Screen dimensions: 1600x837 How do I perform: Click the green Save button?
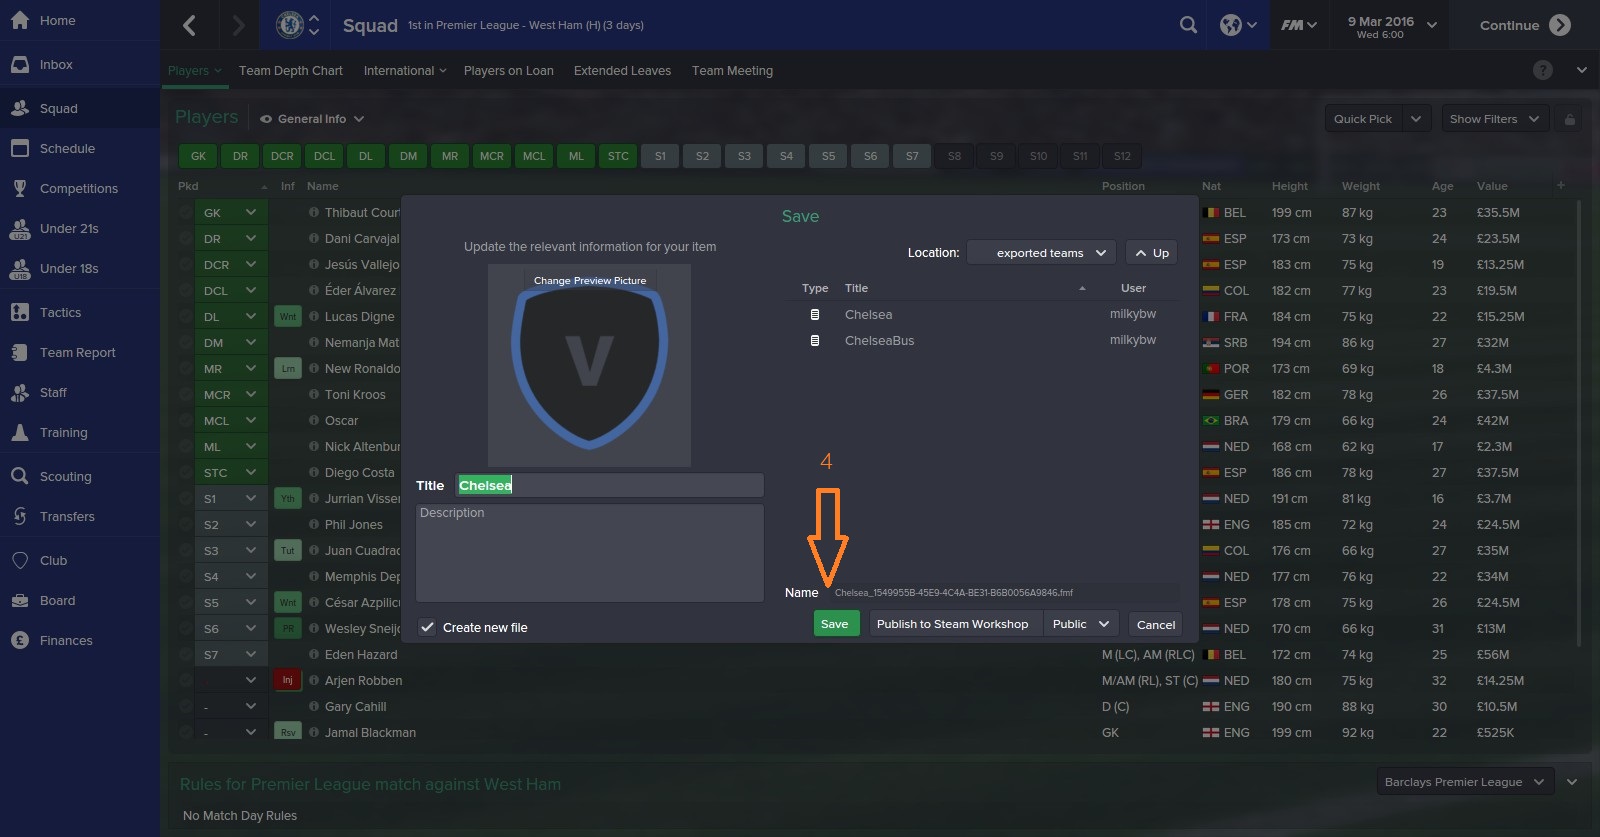coord(835,624)
